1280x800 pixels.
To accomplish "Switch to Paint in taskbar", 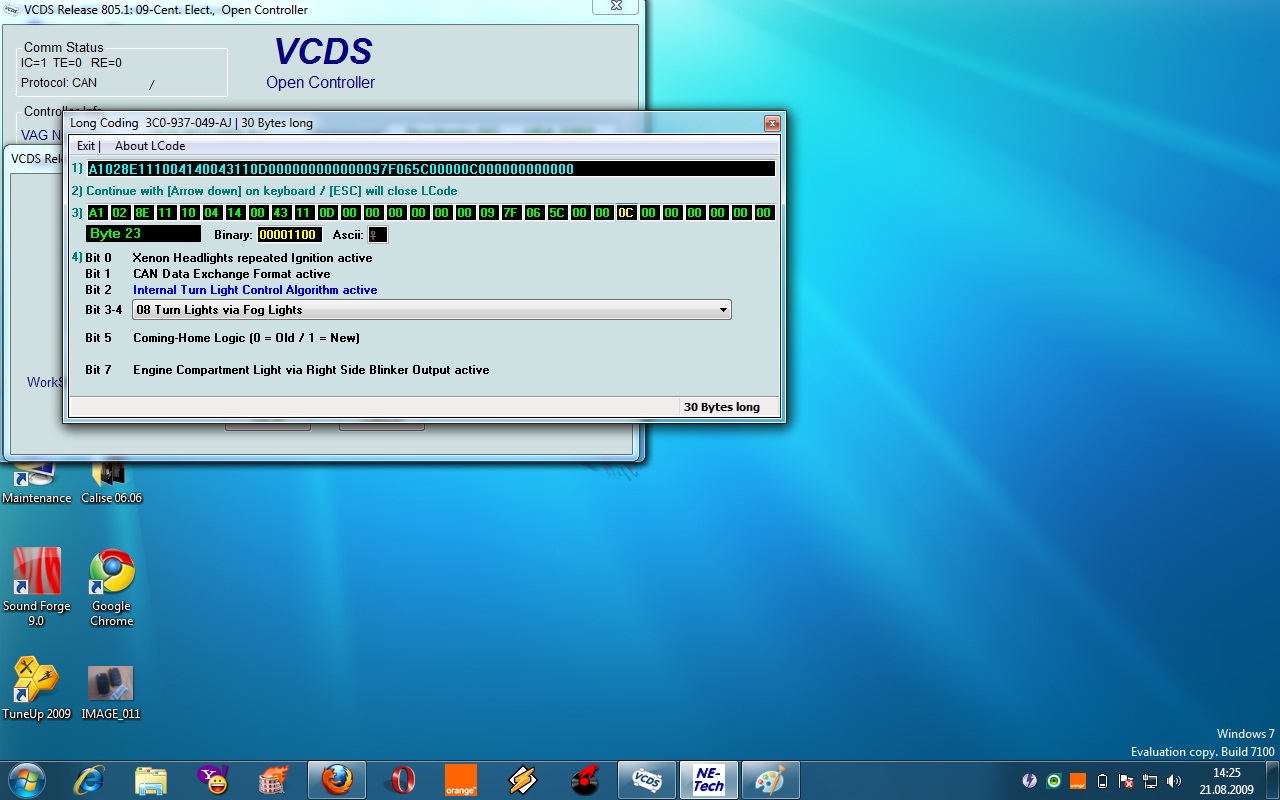I will pyautogui.click(x=770, y=780).
